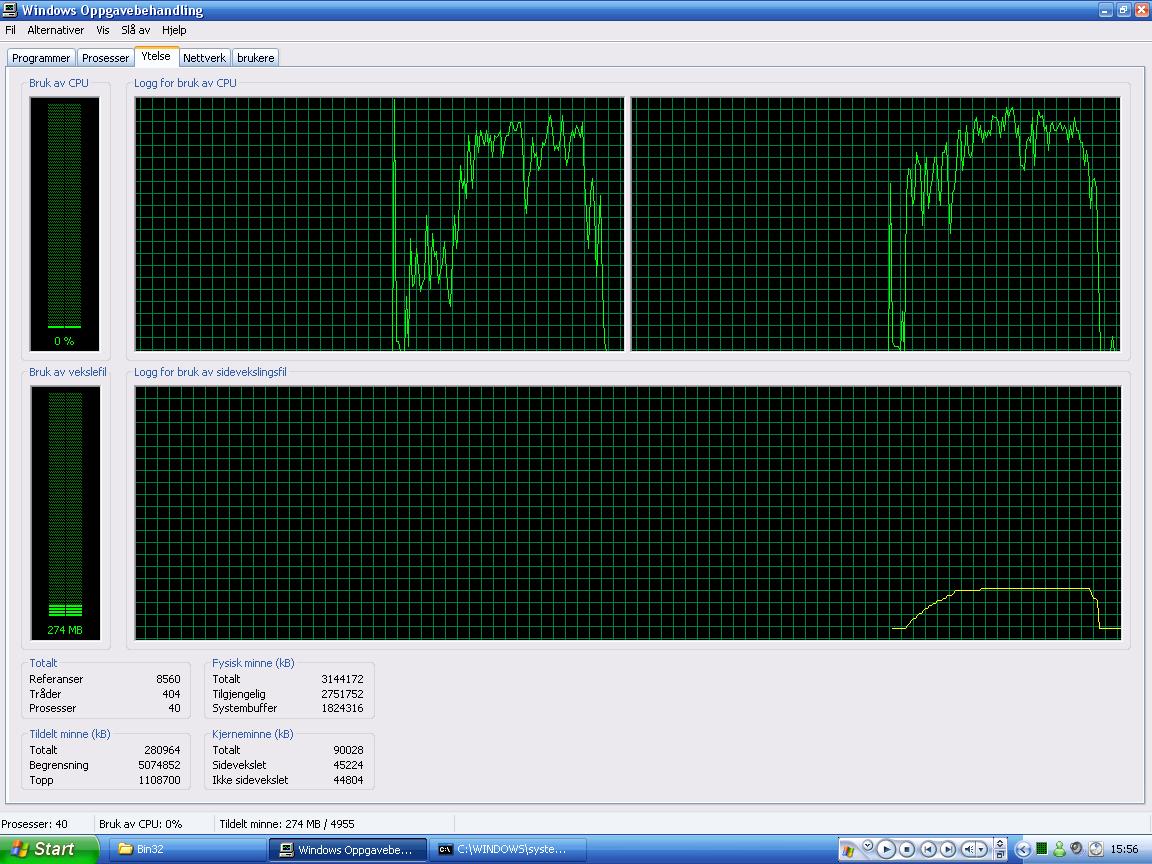Switch to the Nettverk tab
Screen dimensions: 1152x864
[x=204, y=58]
